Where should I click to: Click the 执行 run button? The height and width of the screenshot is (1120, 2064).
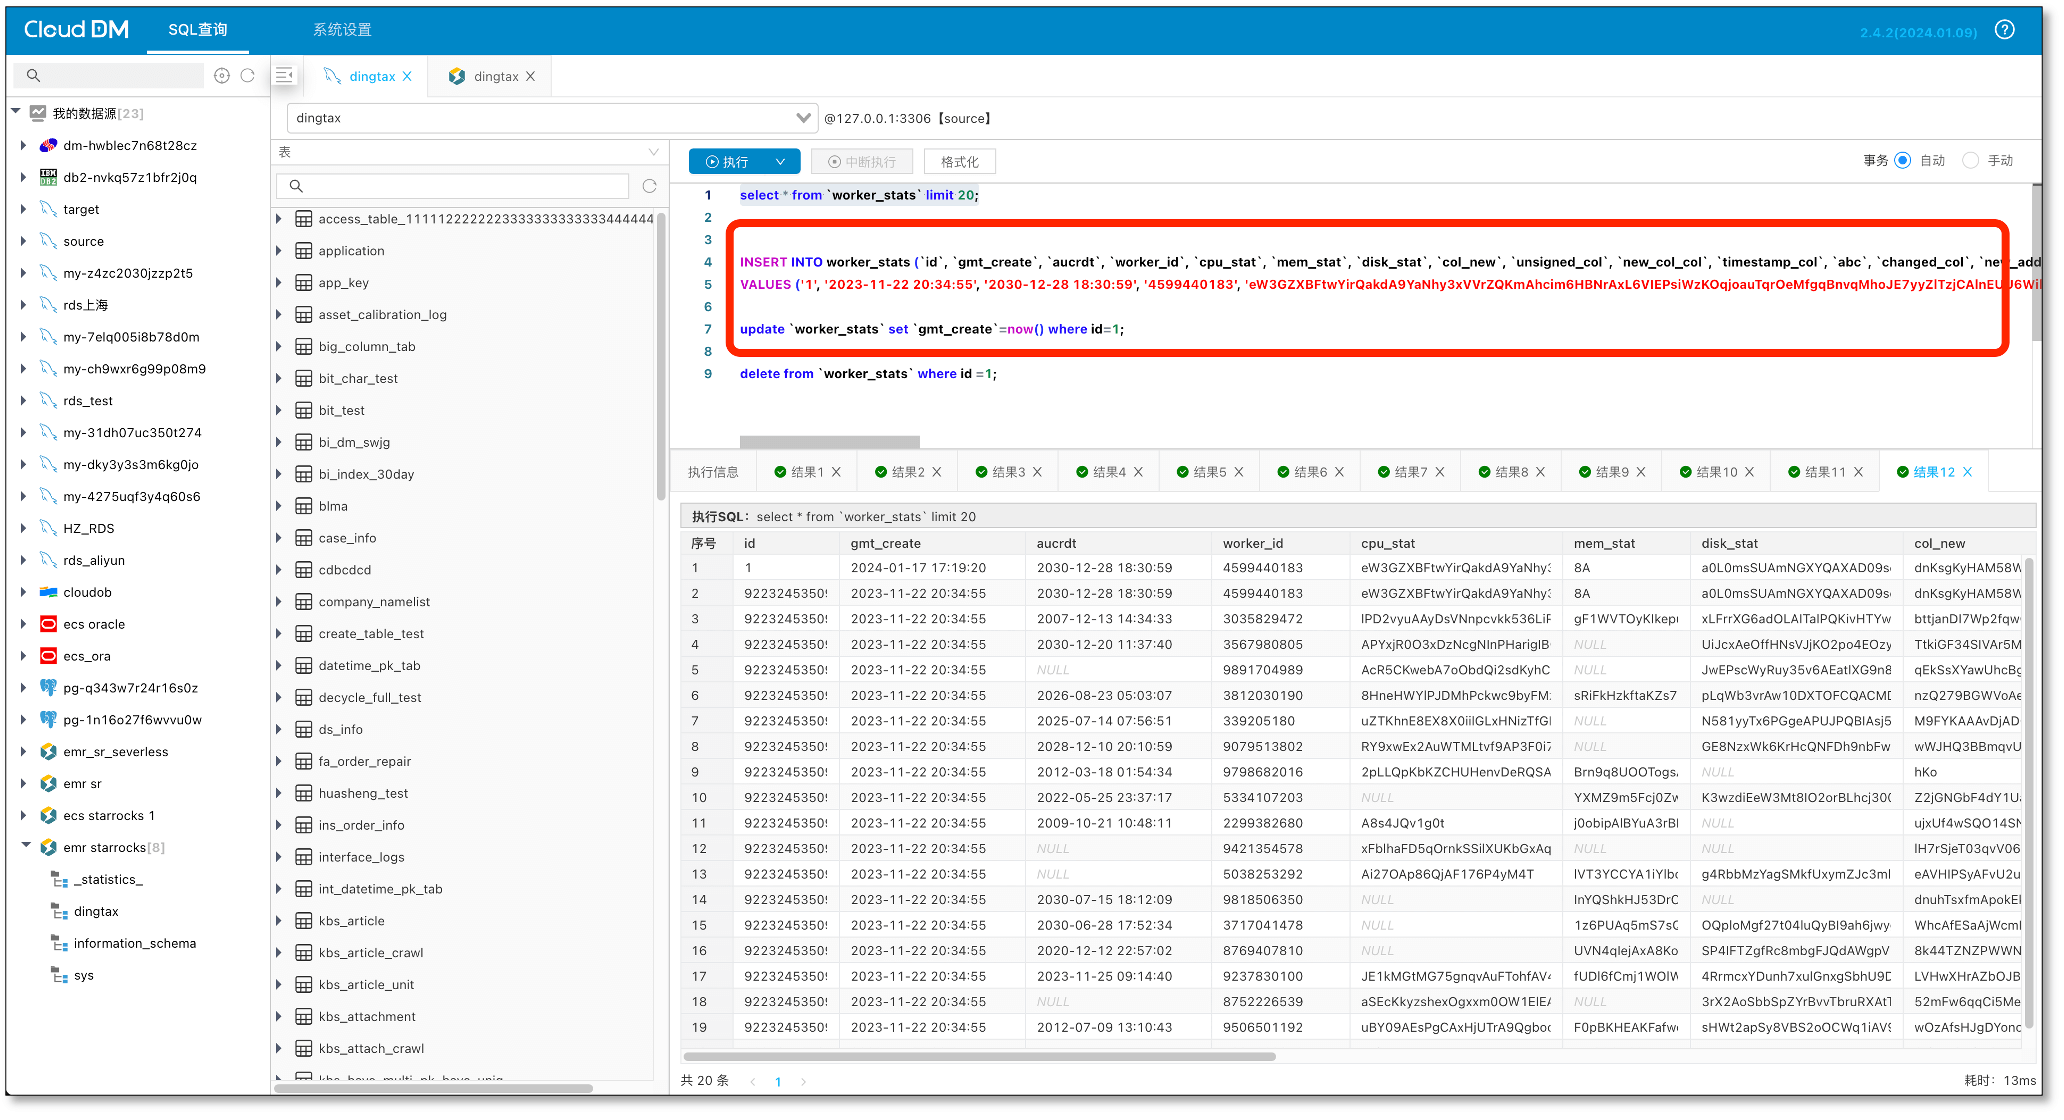(x=728, y=162)
